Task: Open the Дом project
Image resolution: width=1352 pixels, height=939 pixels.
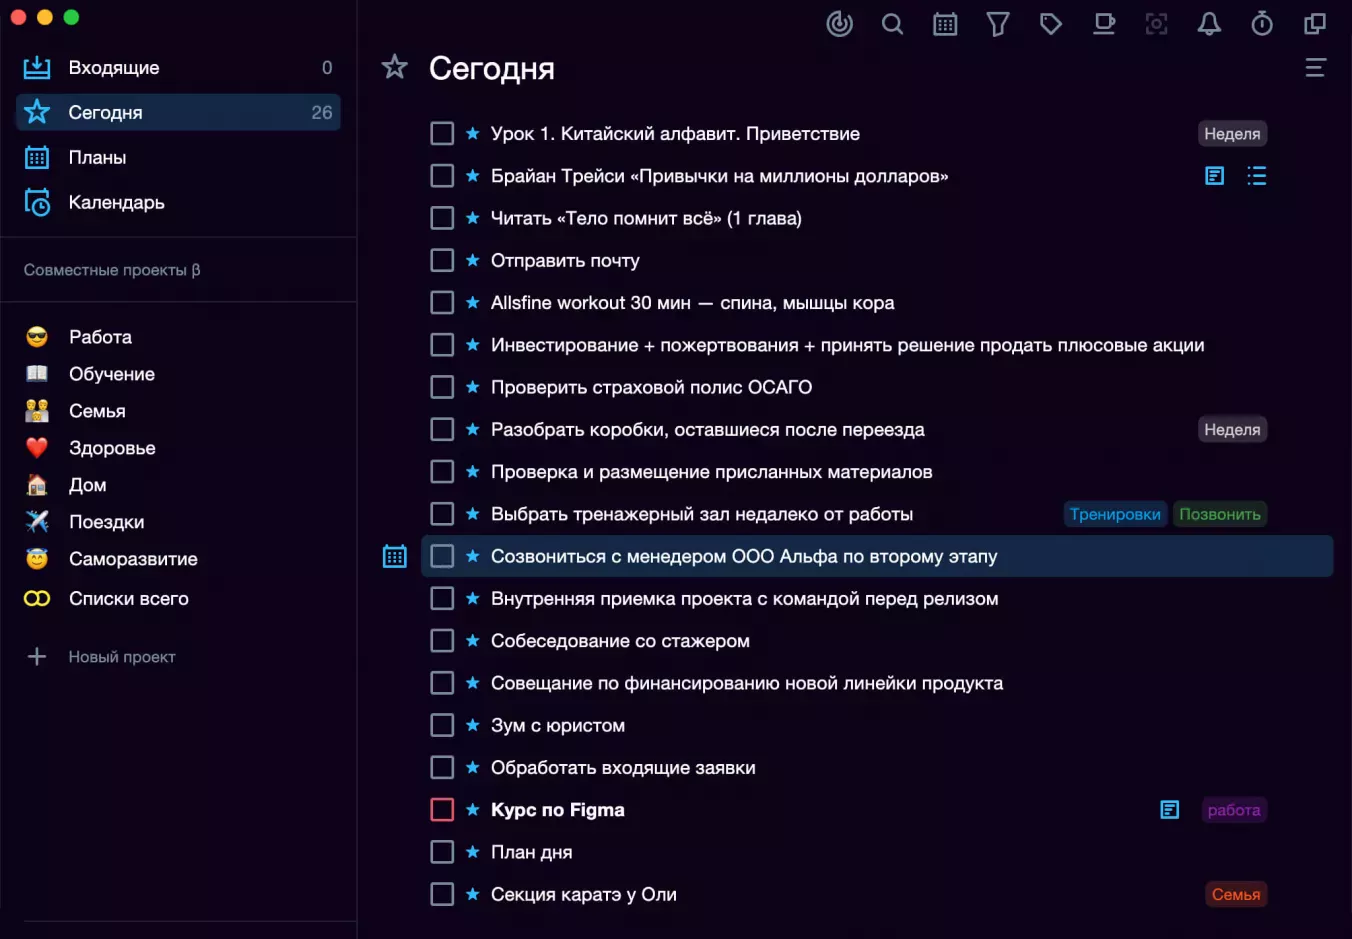Action: 88,485
